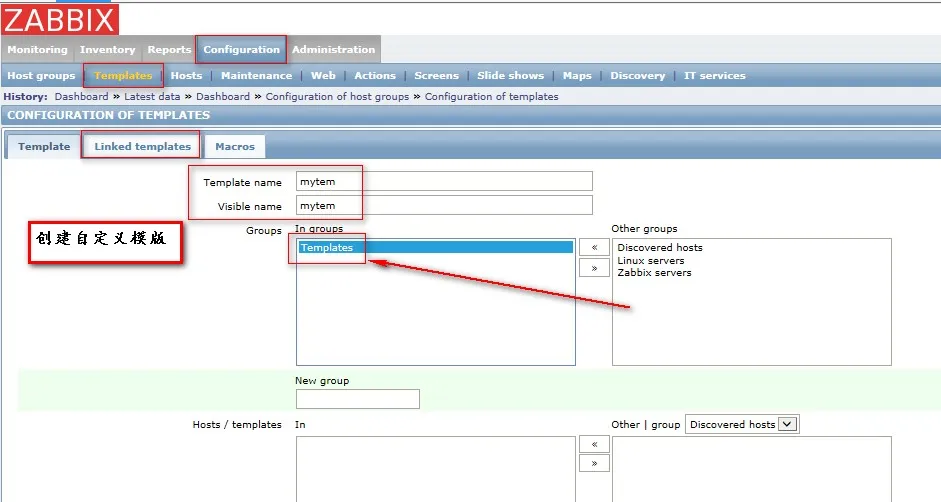The height and width of the screenshot is (502, 941).
Task: Open the Actions submenu
Action: 374,76
